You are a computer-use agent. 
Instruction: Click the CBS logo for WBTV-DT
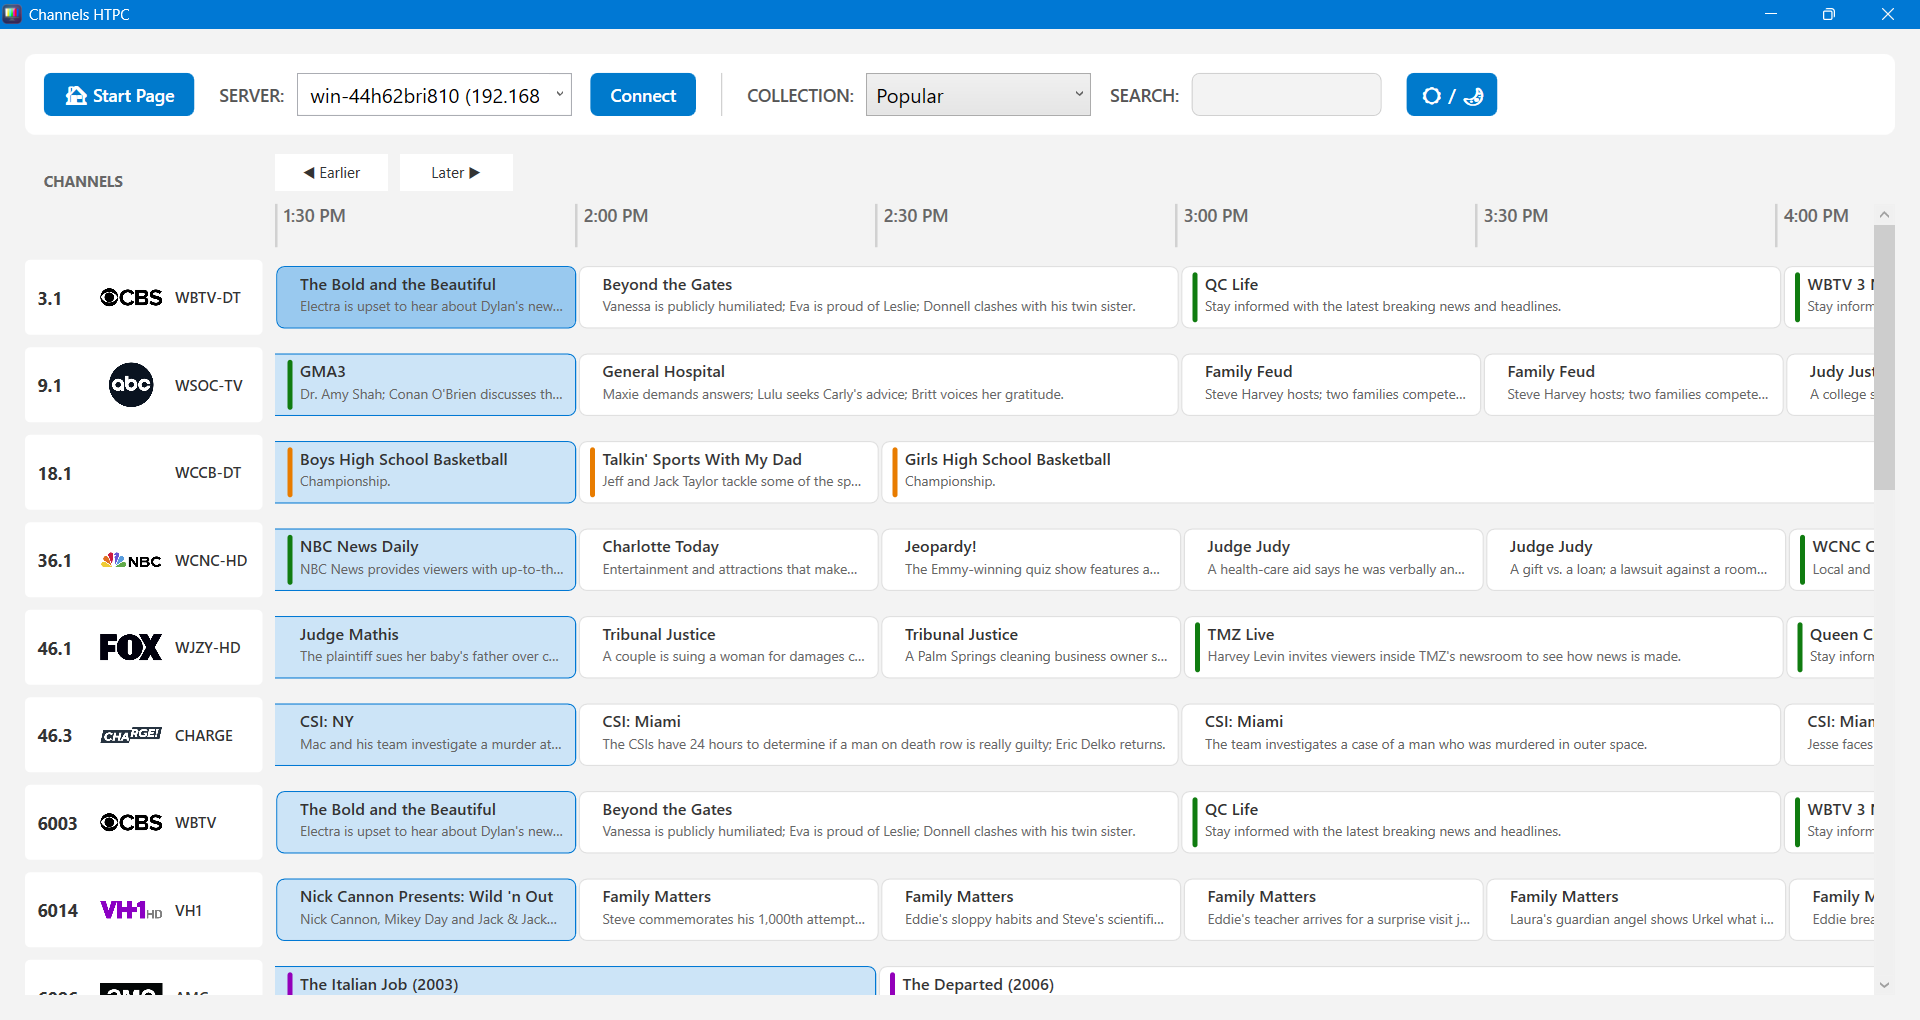(x=131, y=298)
